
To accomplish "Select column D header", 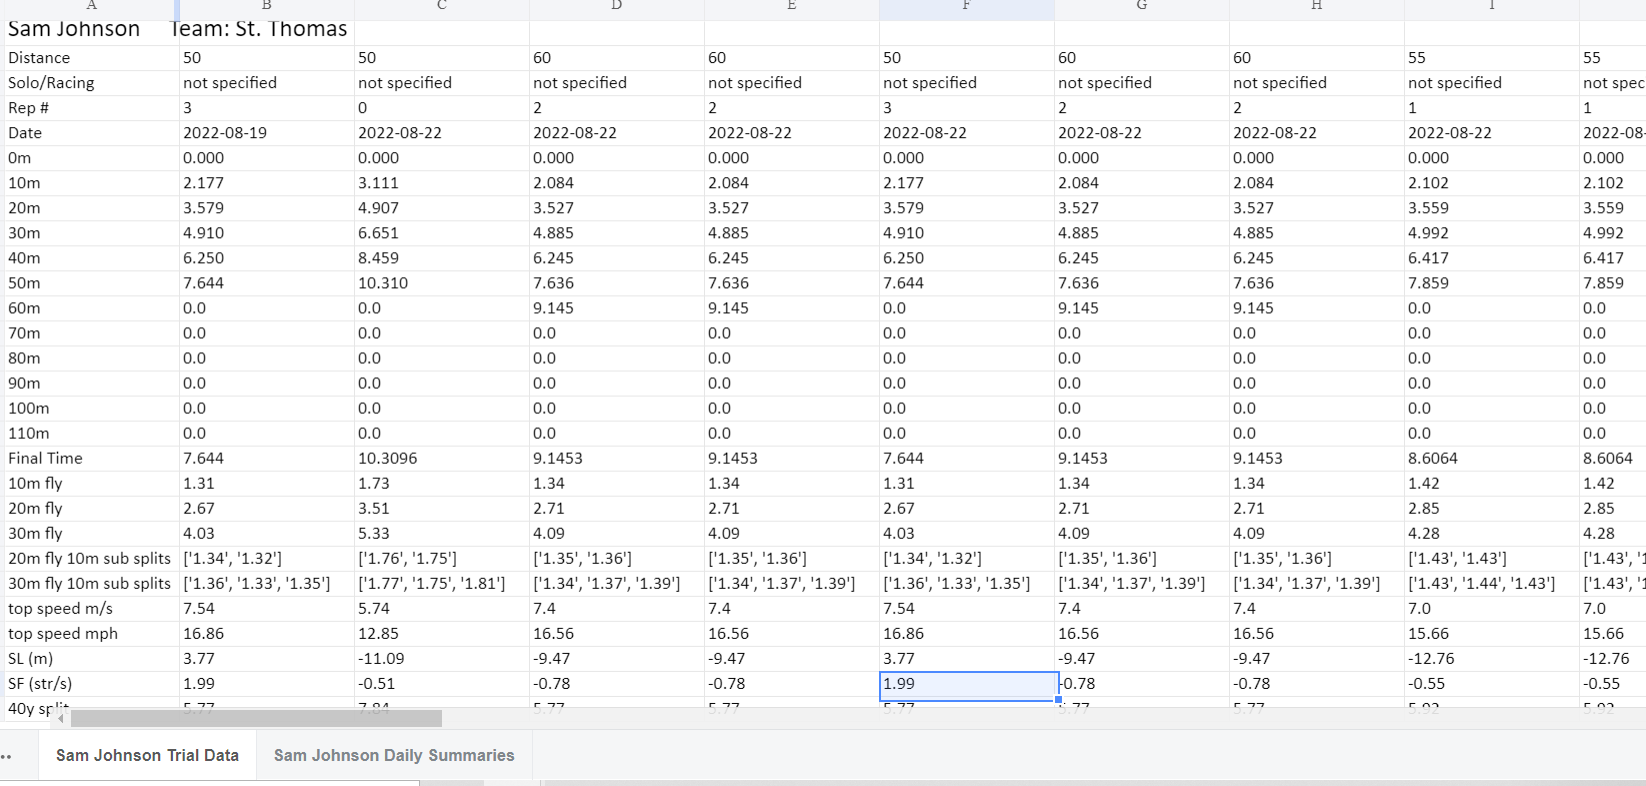I will tap(617, 7).
